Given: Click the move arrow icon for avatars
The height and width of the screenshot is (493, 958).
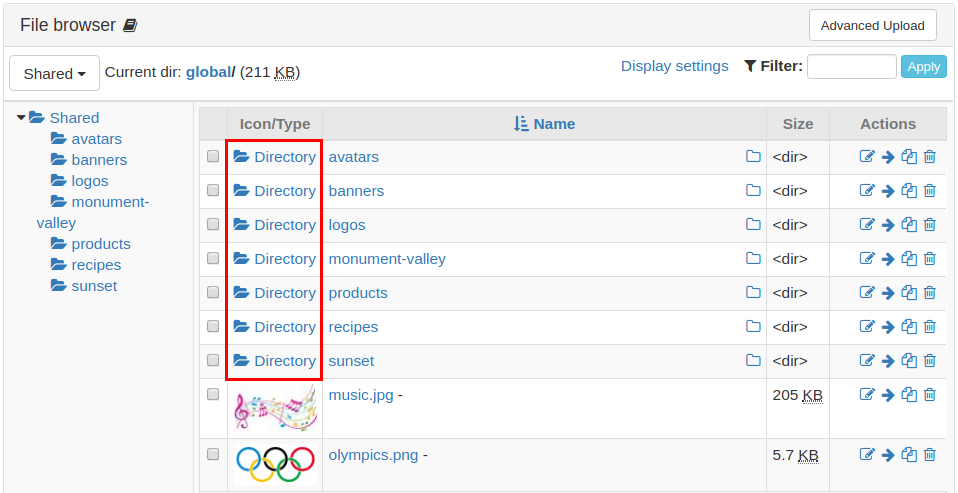Looking at the screenshot, I should click(x=888, y=157).
